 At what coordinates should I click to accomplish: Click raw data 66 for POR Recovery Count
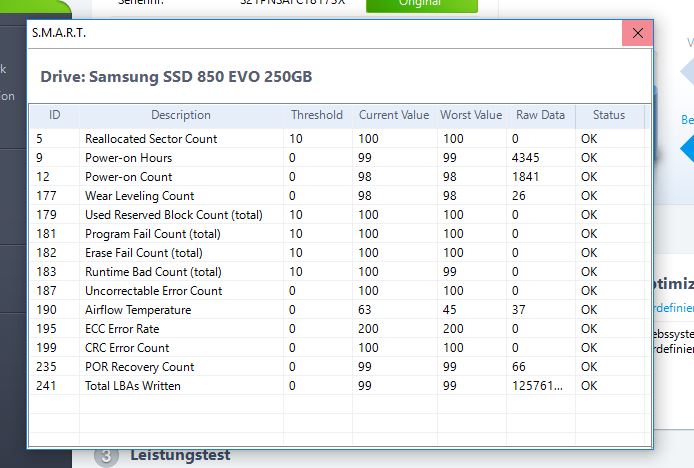519,367
